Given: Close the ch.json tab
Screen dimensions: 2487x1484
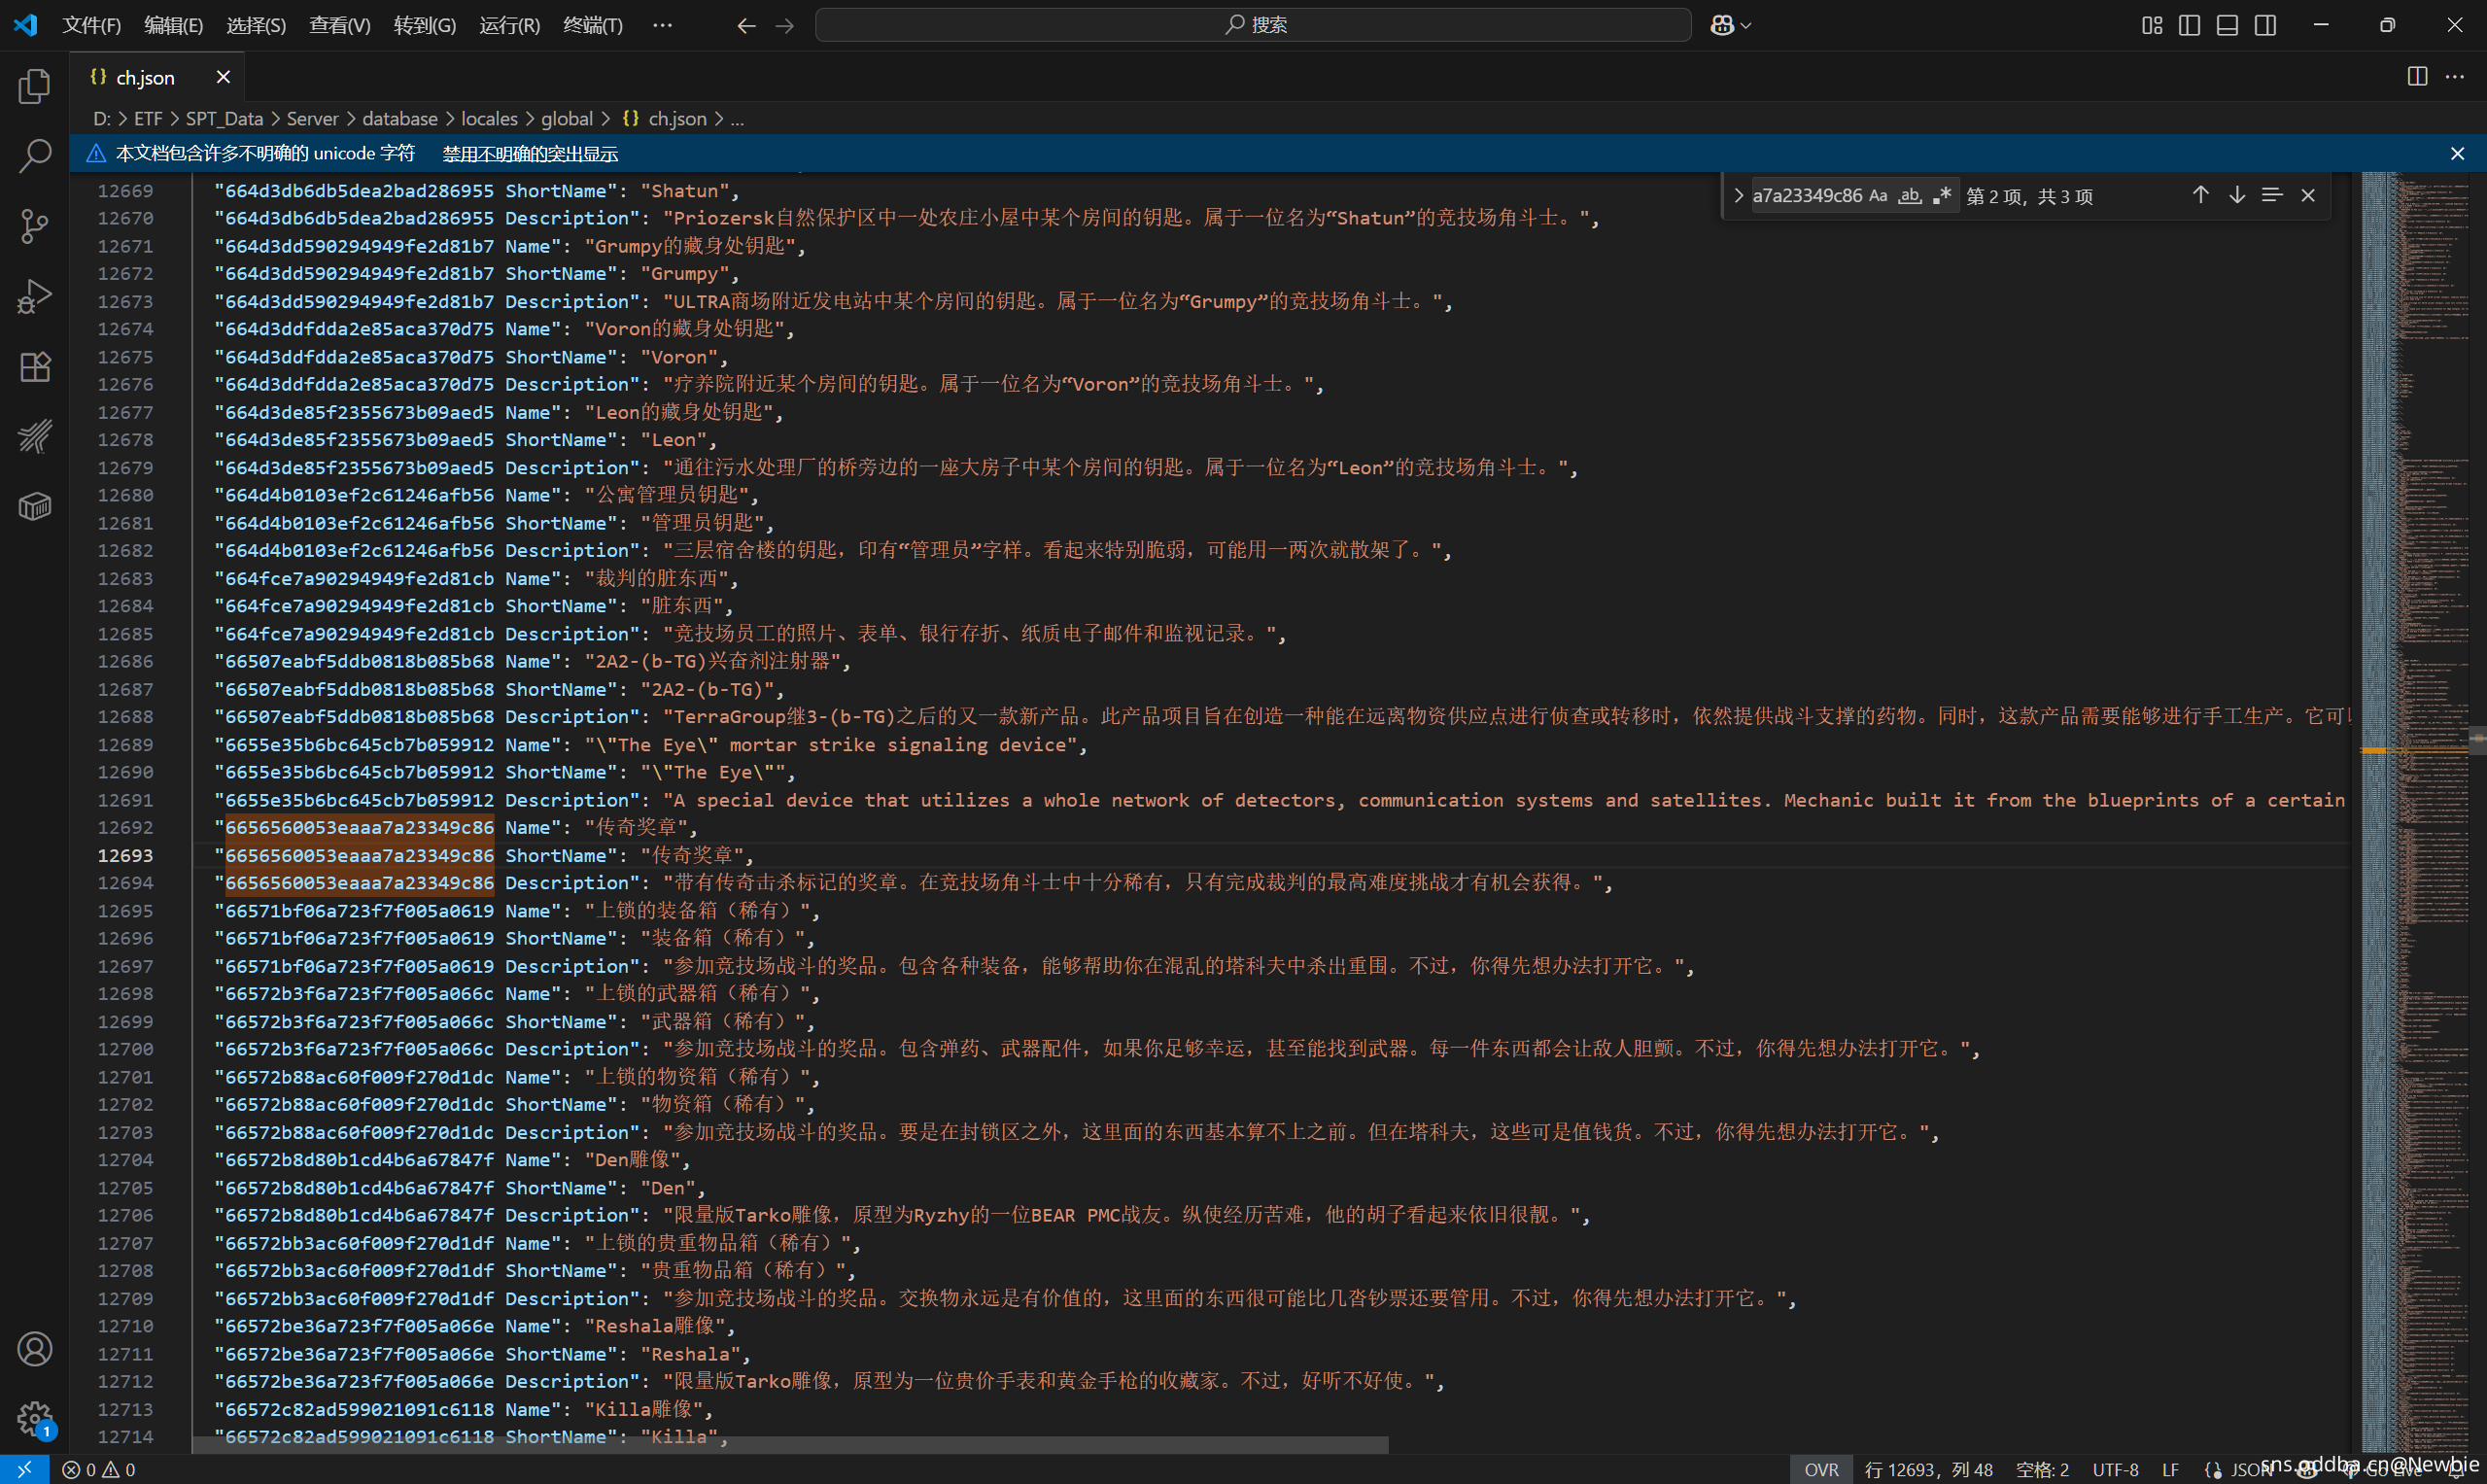Looking at the screenshot, I should [223, 77].
